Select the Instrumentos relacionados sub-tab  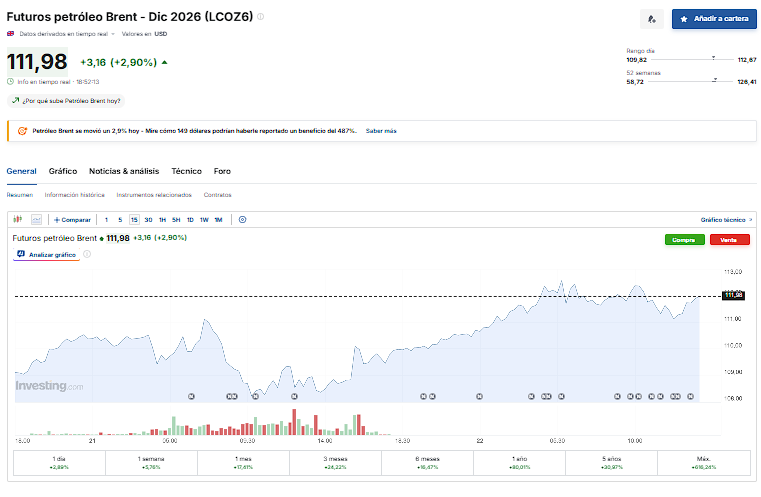154,195
